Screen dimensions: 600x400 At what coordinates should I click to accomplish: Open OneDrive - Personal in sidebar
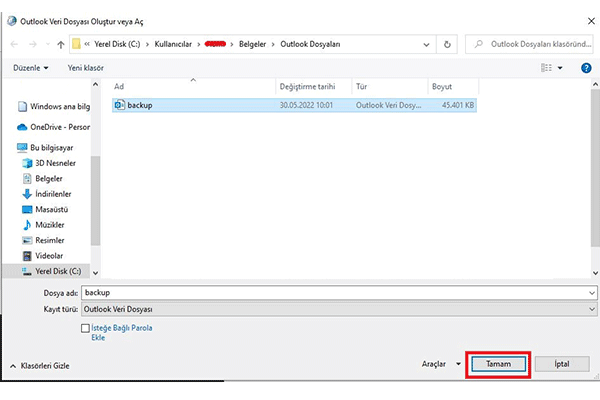click(54, 127)
